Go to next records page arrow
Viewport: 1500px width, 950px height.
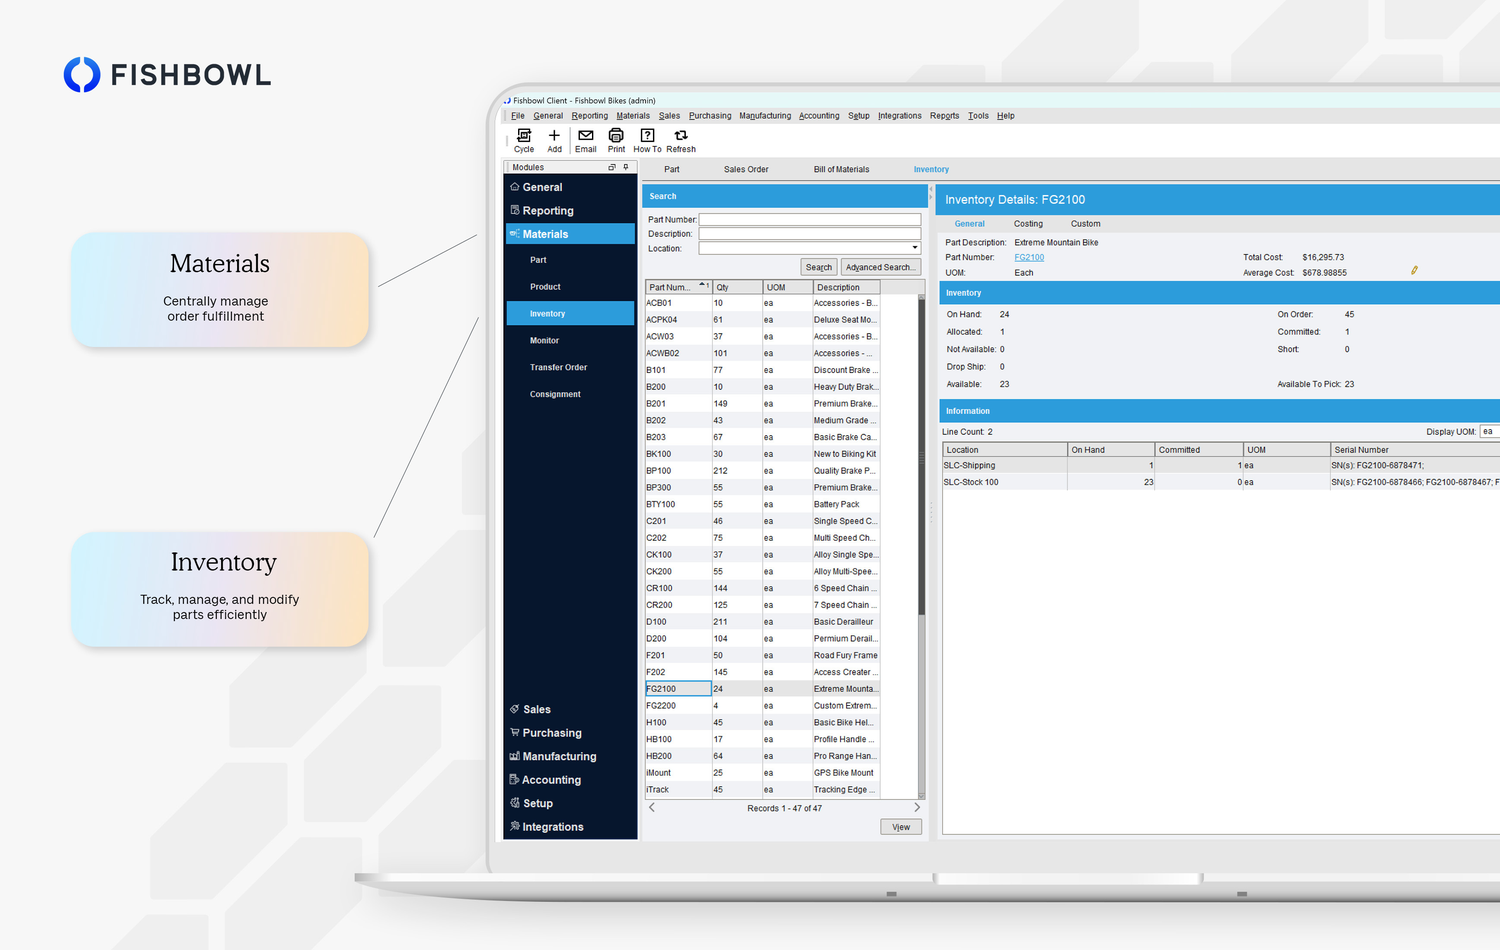[917, 807]
